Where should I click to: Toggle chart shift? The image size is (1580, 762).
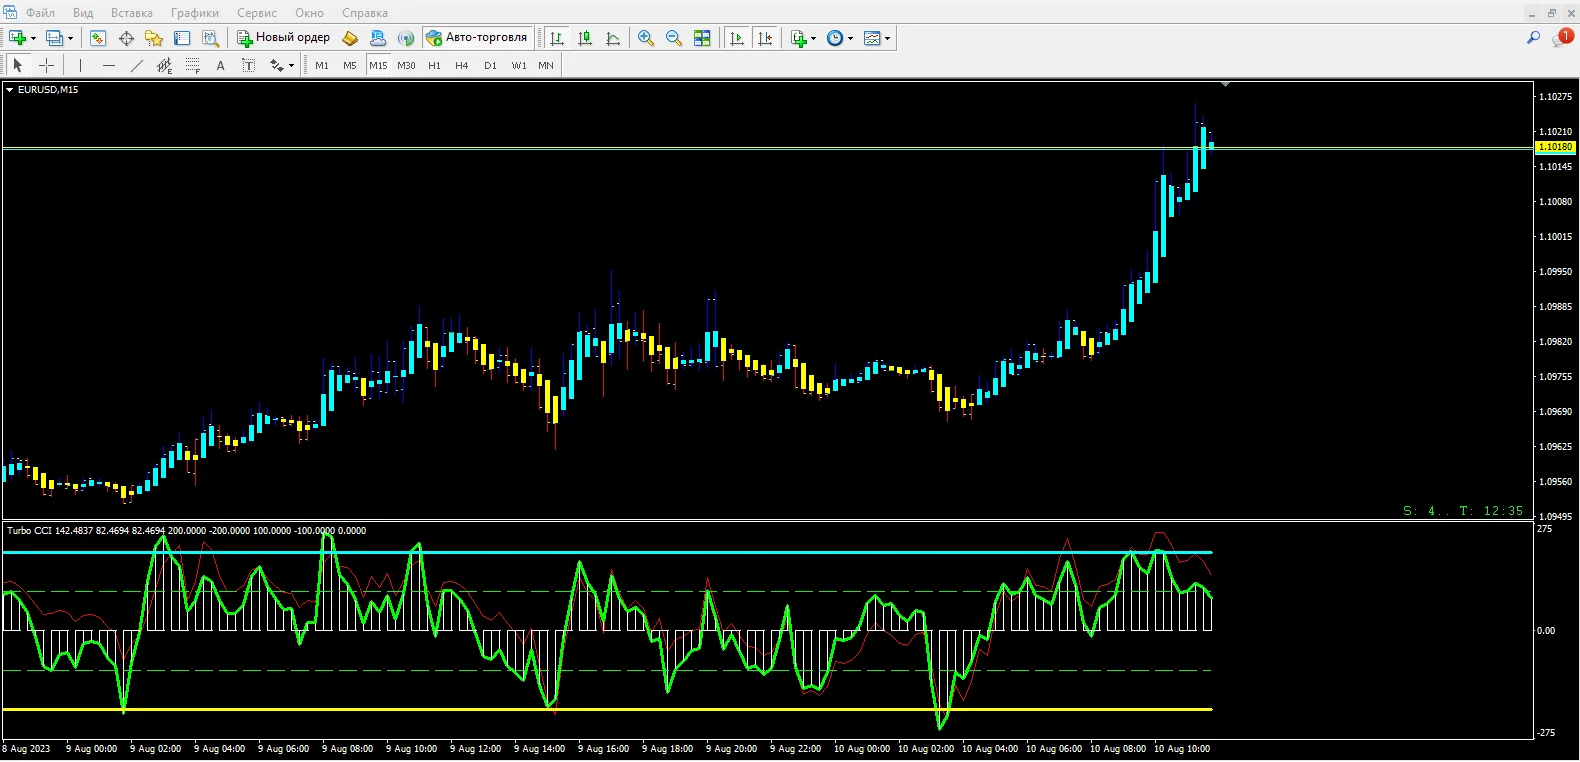[765, 38]
